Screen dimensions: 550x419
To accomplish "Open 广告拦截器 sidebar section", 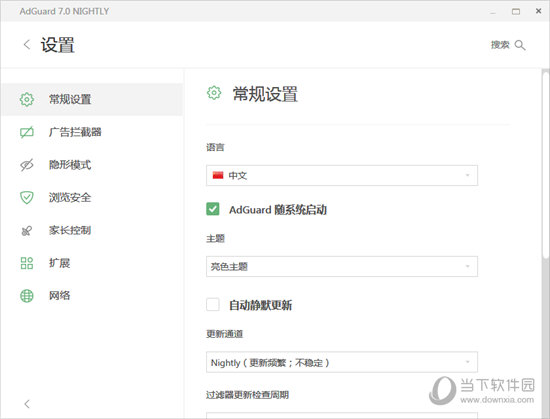I will [92, 132].
